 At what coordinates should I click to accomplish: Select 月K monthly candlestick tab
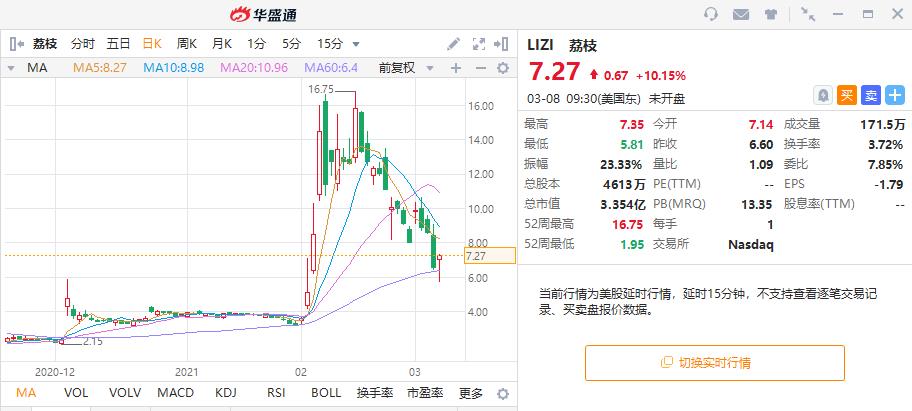[222, 44]
